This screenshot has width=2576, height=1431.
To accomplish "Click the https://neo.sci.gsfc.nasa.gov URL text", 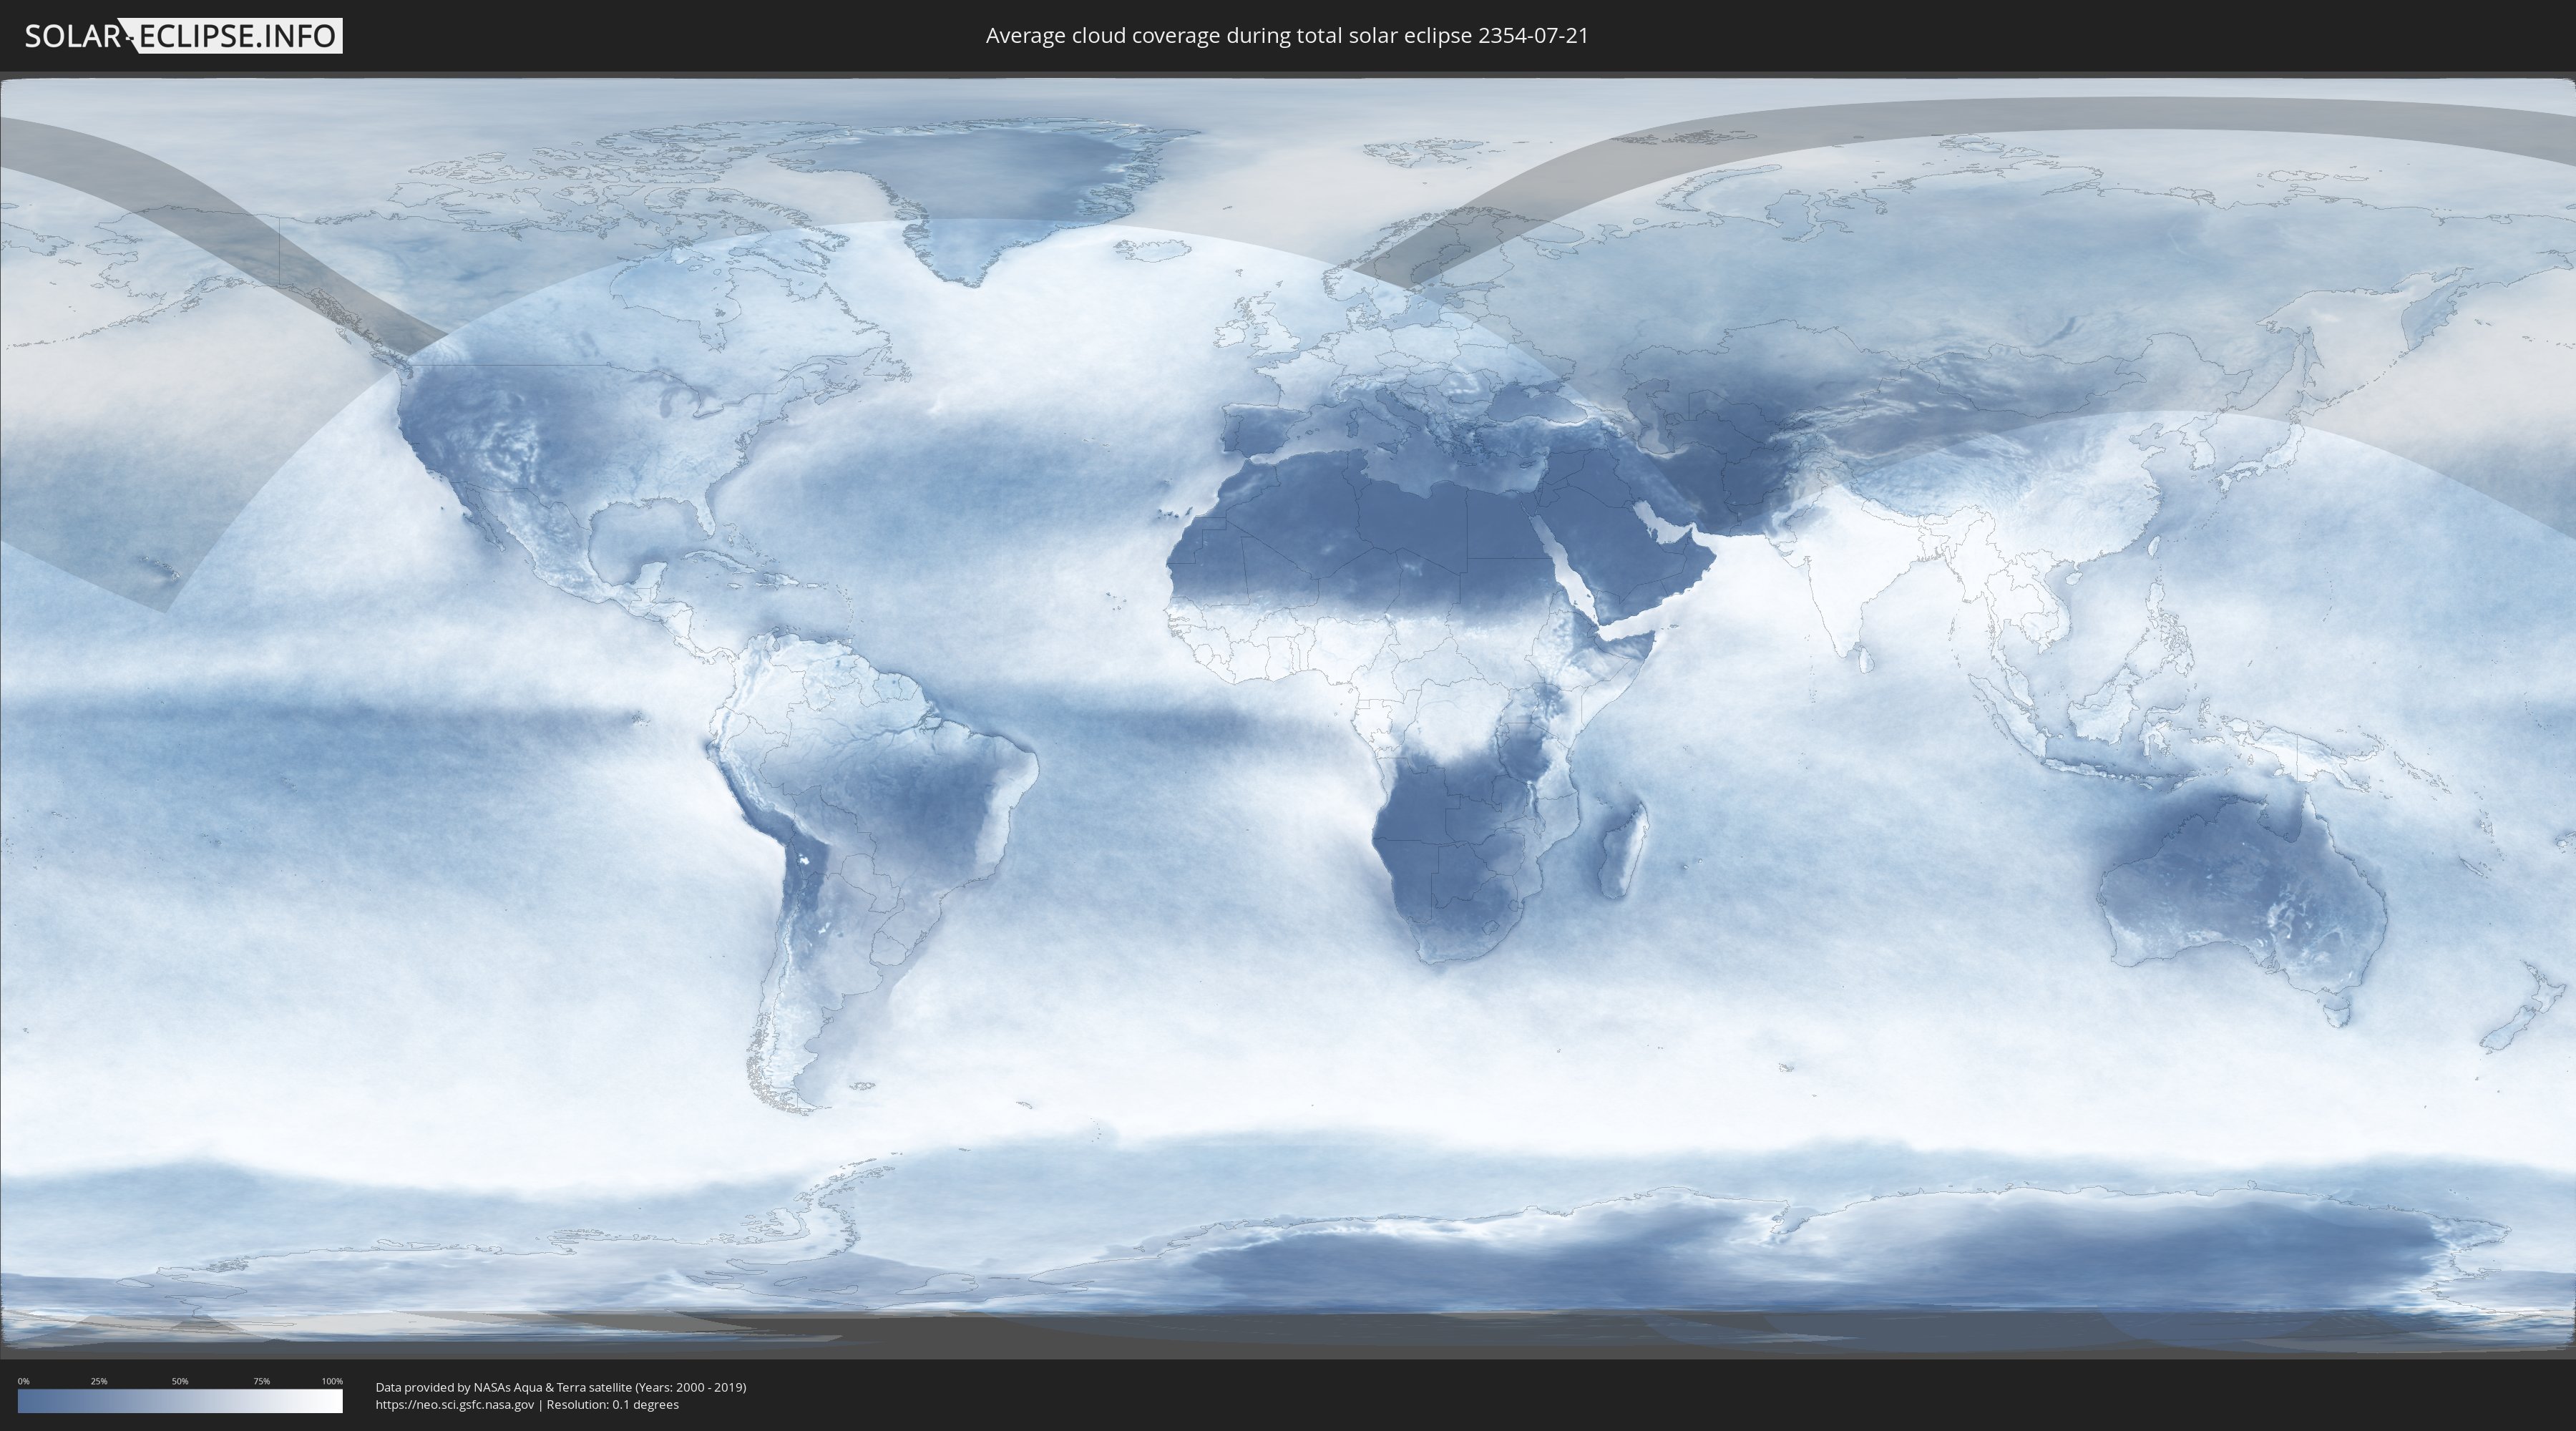I will (x=455, y=1405).
